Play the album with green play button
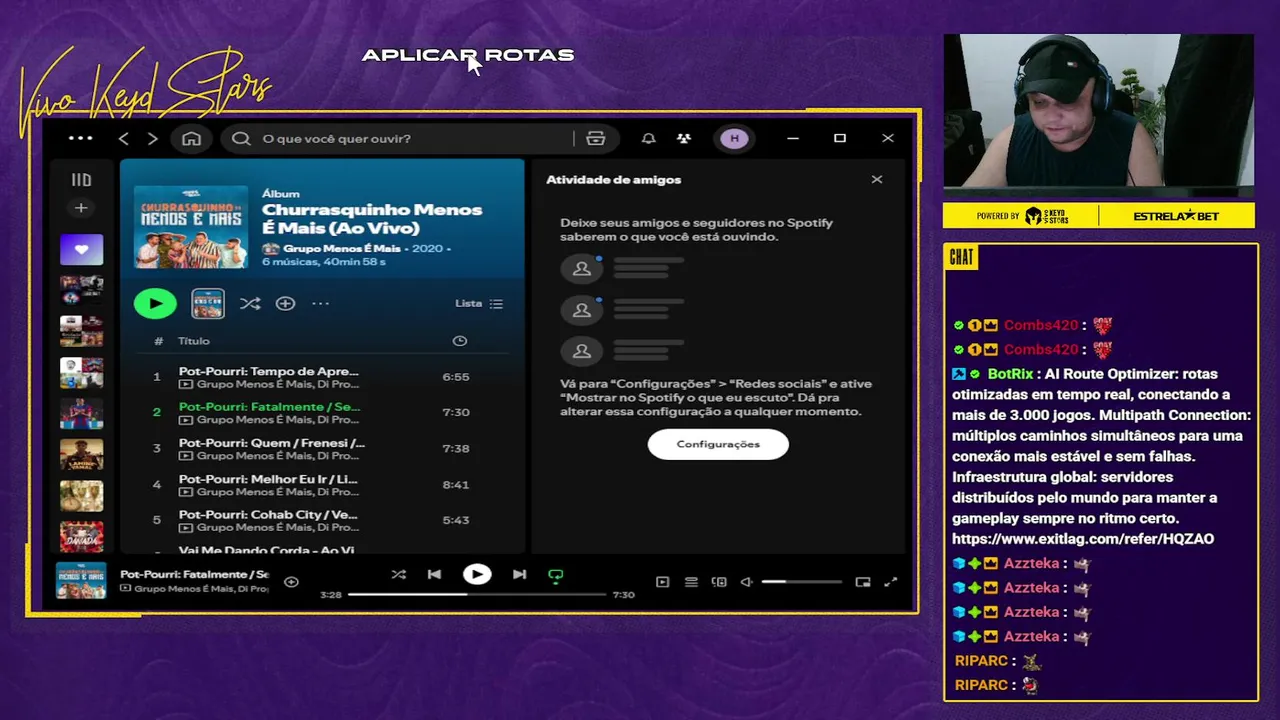 coord(155,303)
